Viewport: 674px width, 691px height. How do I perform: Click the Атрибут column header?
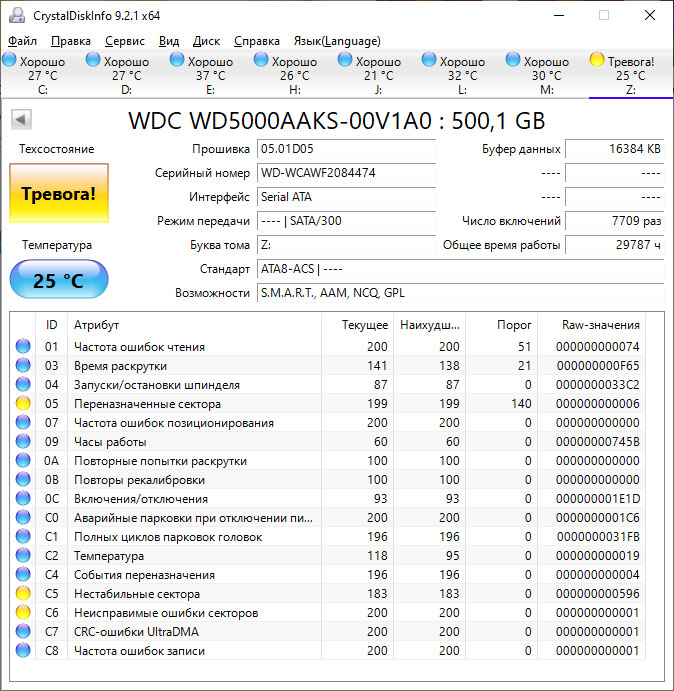(194, 325)
